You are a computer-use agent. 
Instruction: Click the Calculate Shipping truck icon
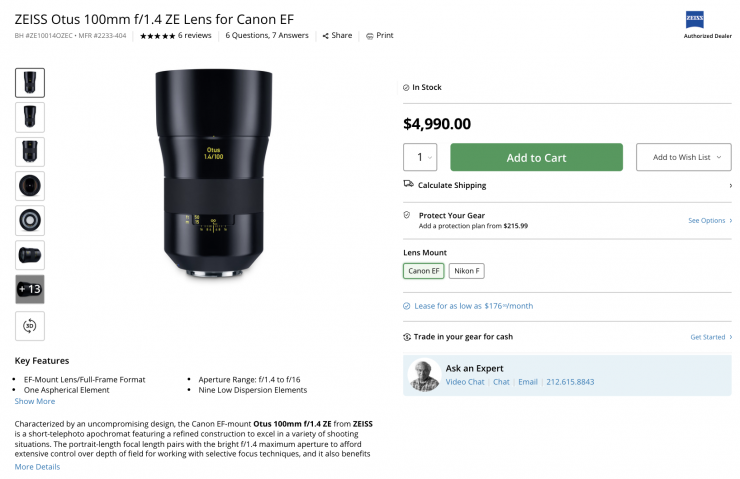pos(408,185)
